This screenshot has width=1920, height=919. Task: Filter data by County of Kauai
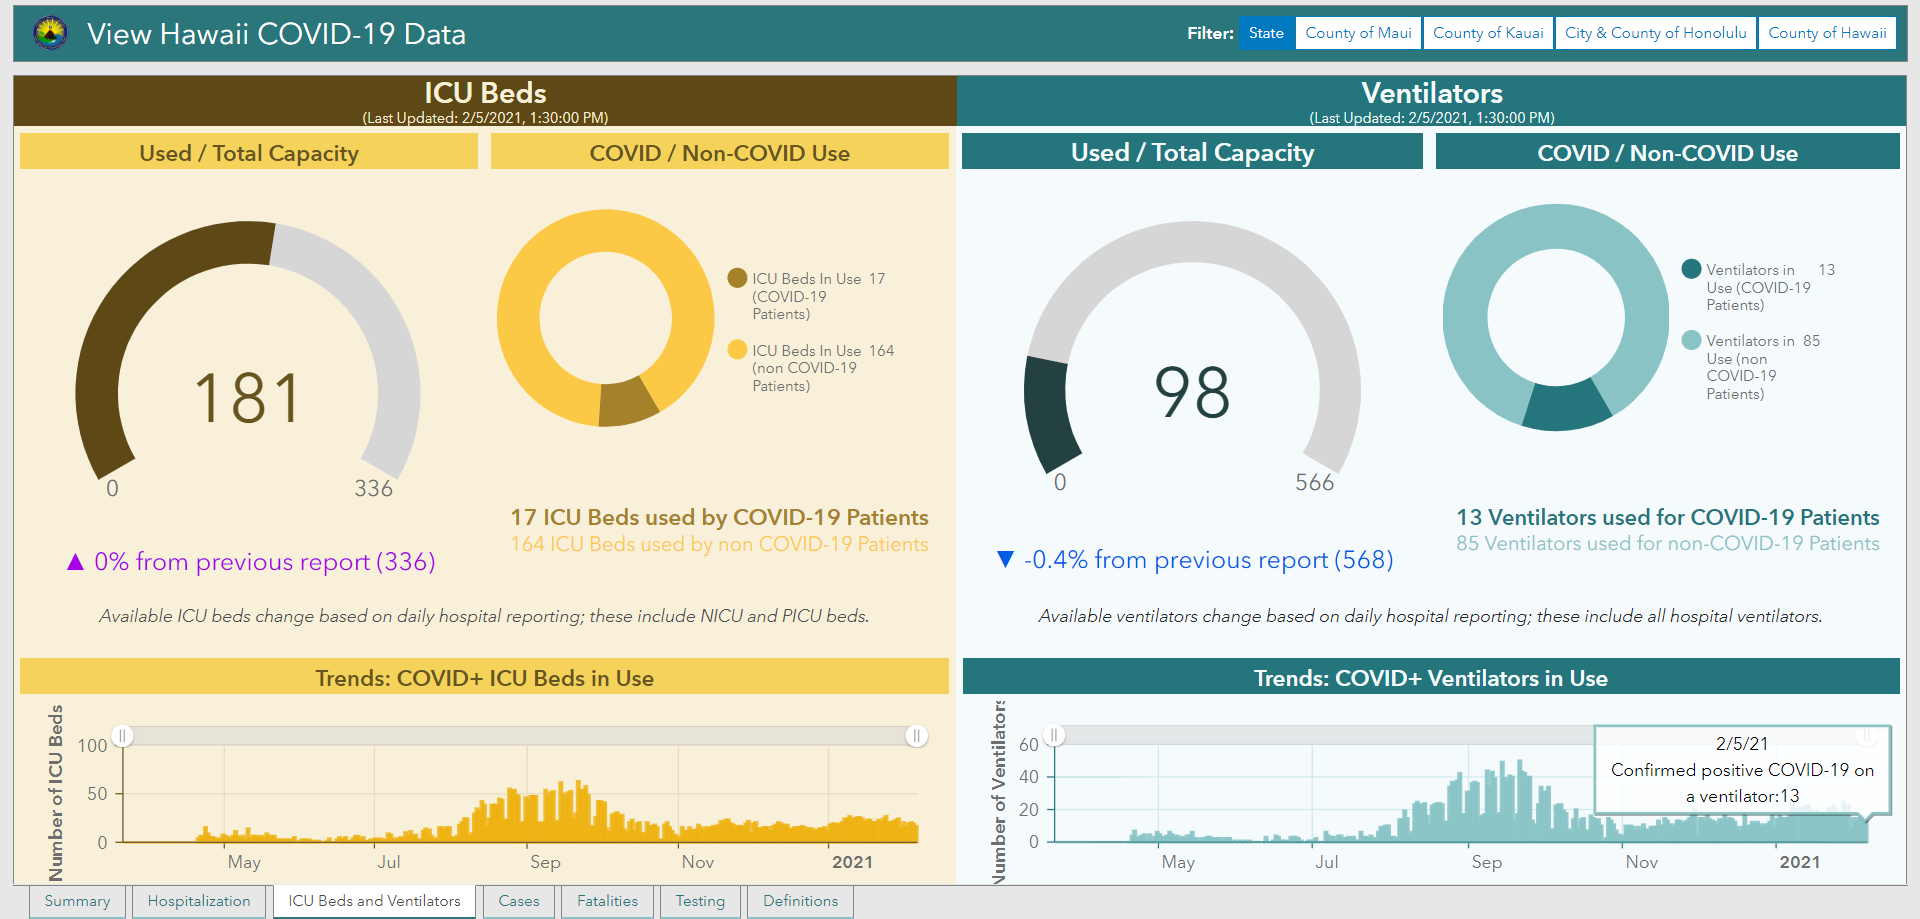coord(1488,33)
